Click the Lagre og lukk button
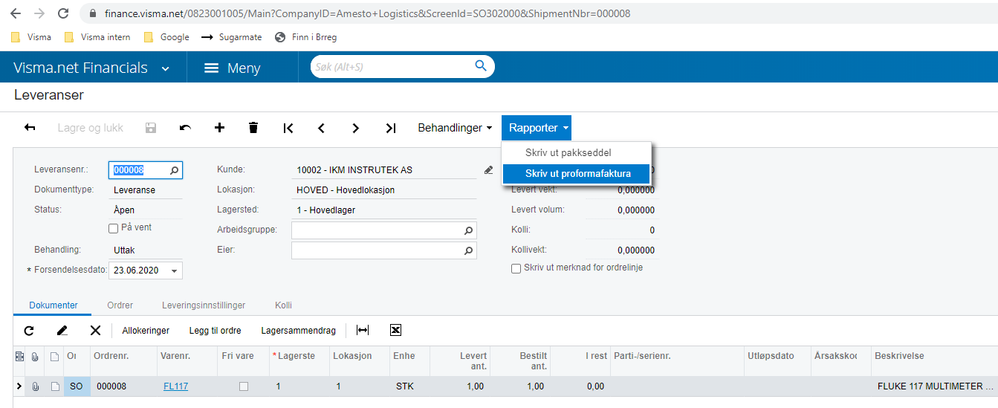998x408 pixels. 90,128
